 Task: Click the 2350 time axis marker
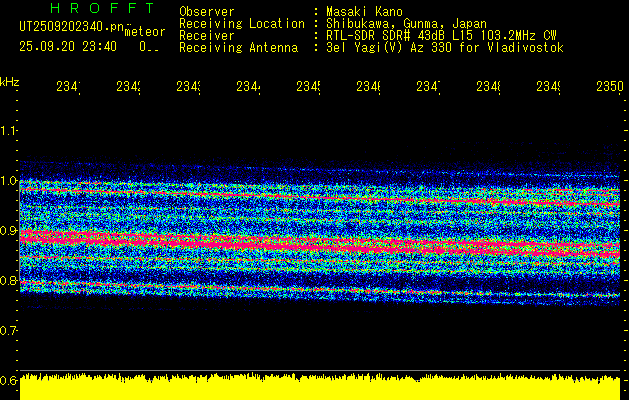point(610,87)
